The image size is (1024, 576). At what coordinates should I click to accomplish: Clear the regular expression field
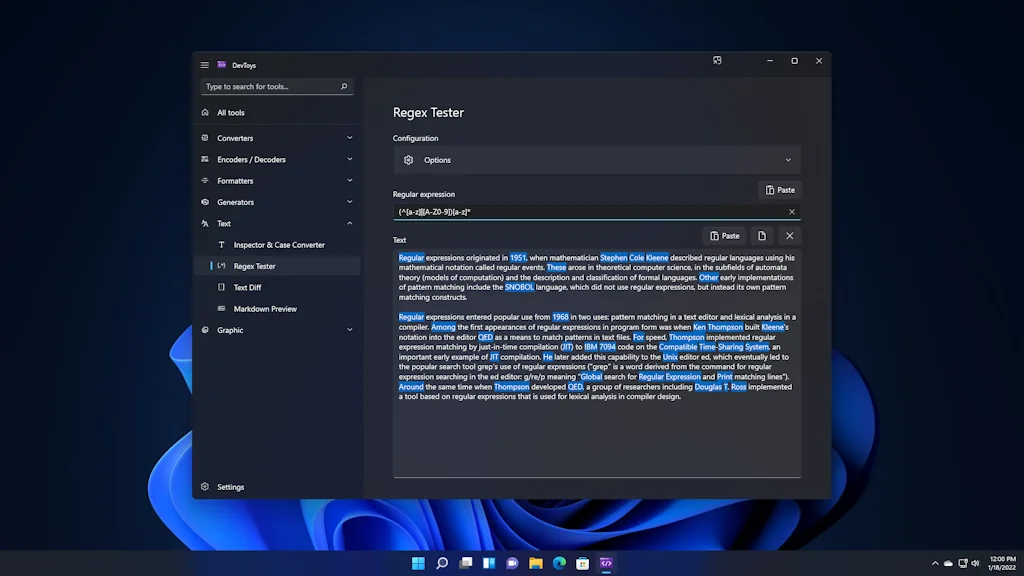pos(792,212)
